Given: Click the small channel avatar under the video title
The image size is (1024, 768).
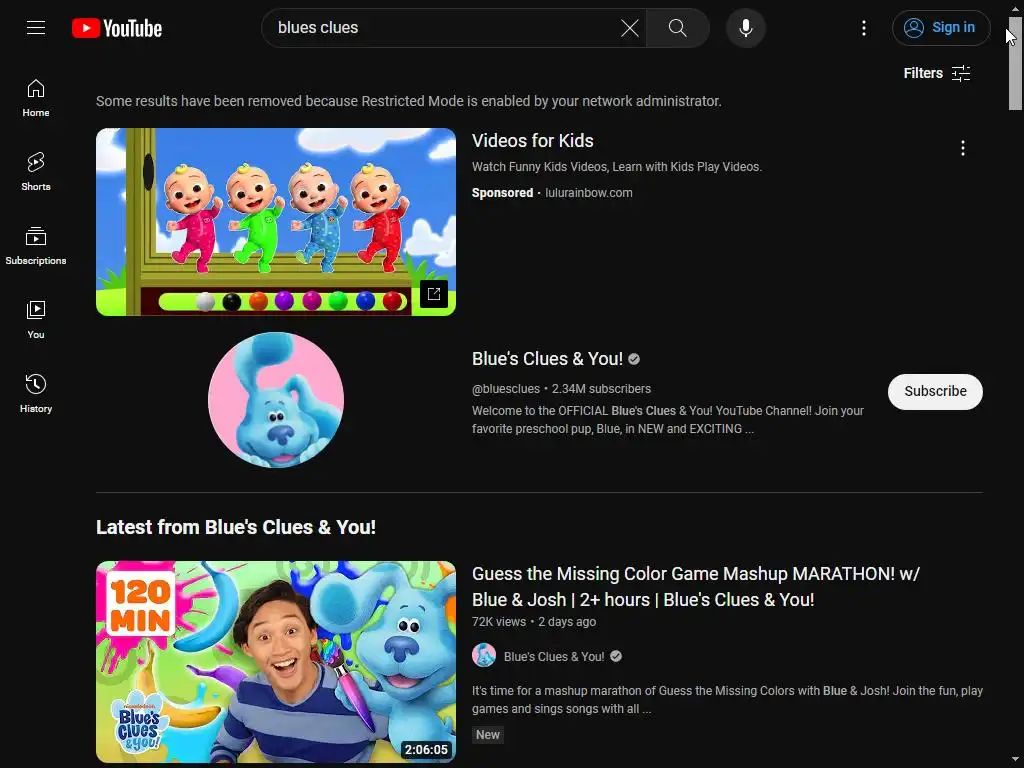Looking at the screenshot, I should 484,656.
